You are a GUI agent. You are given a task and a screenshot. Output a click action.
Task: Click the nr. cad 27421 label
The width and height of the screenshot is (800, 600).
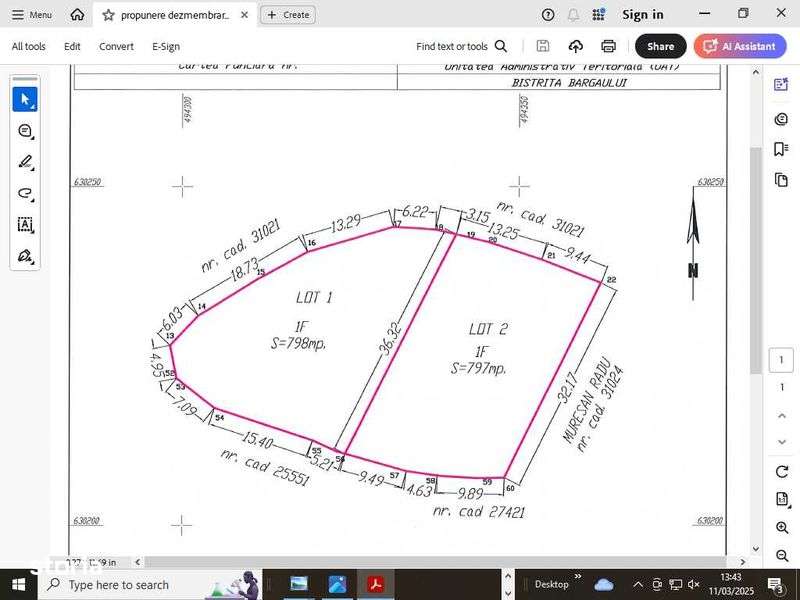[479, 511]
